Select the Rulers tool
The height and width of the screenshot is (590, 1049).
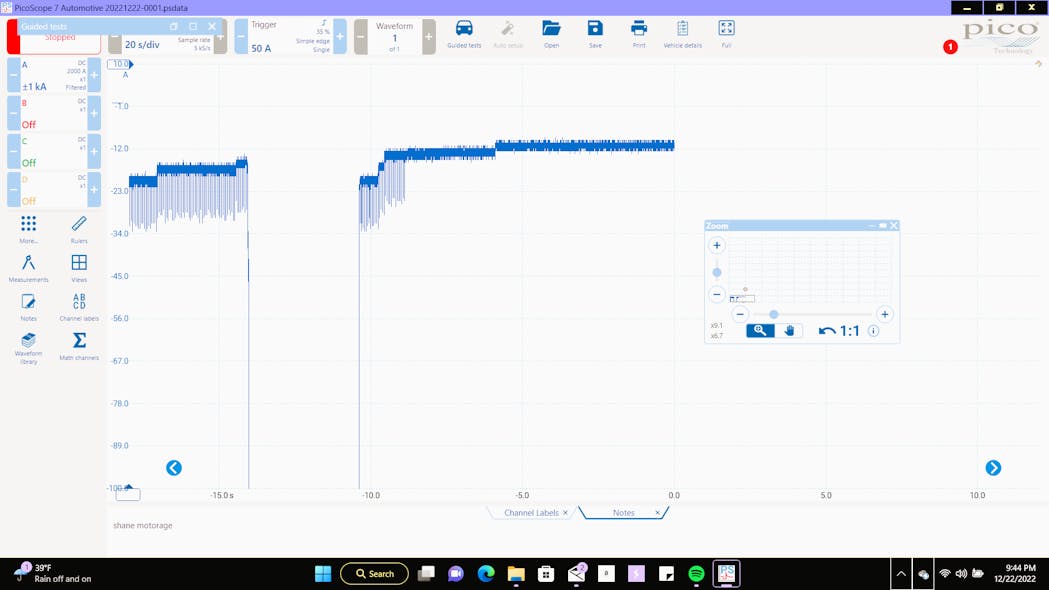tap(79, 228)
